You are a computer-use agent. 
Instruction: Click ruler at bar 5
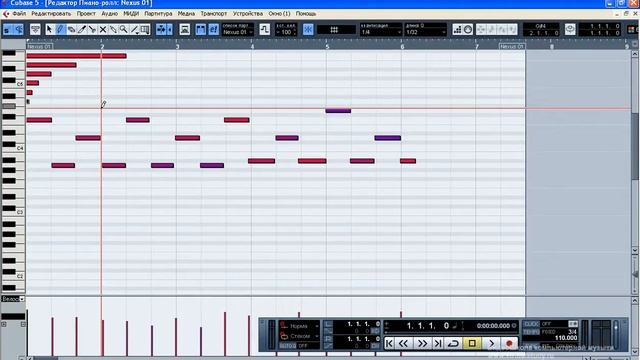pos(327,47)
